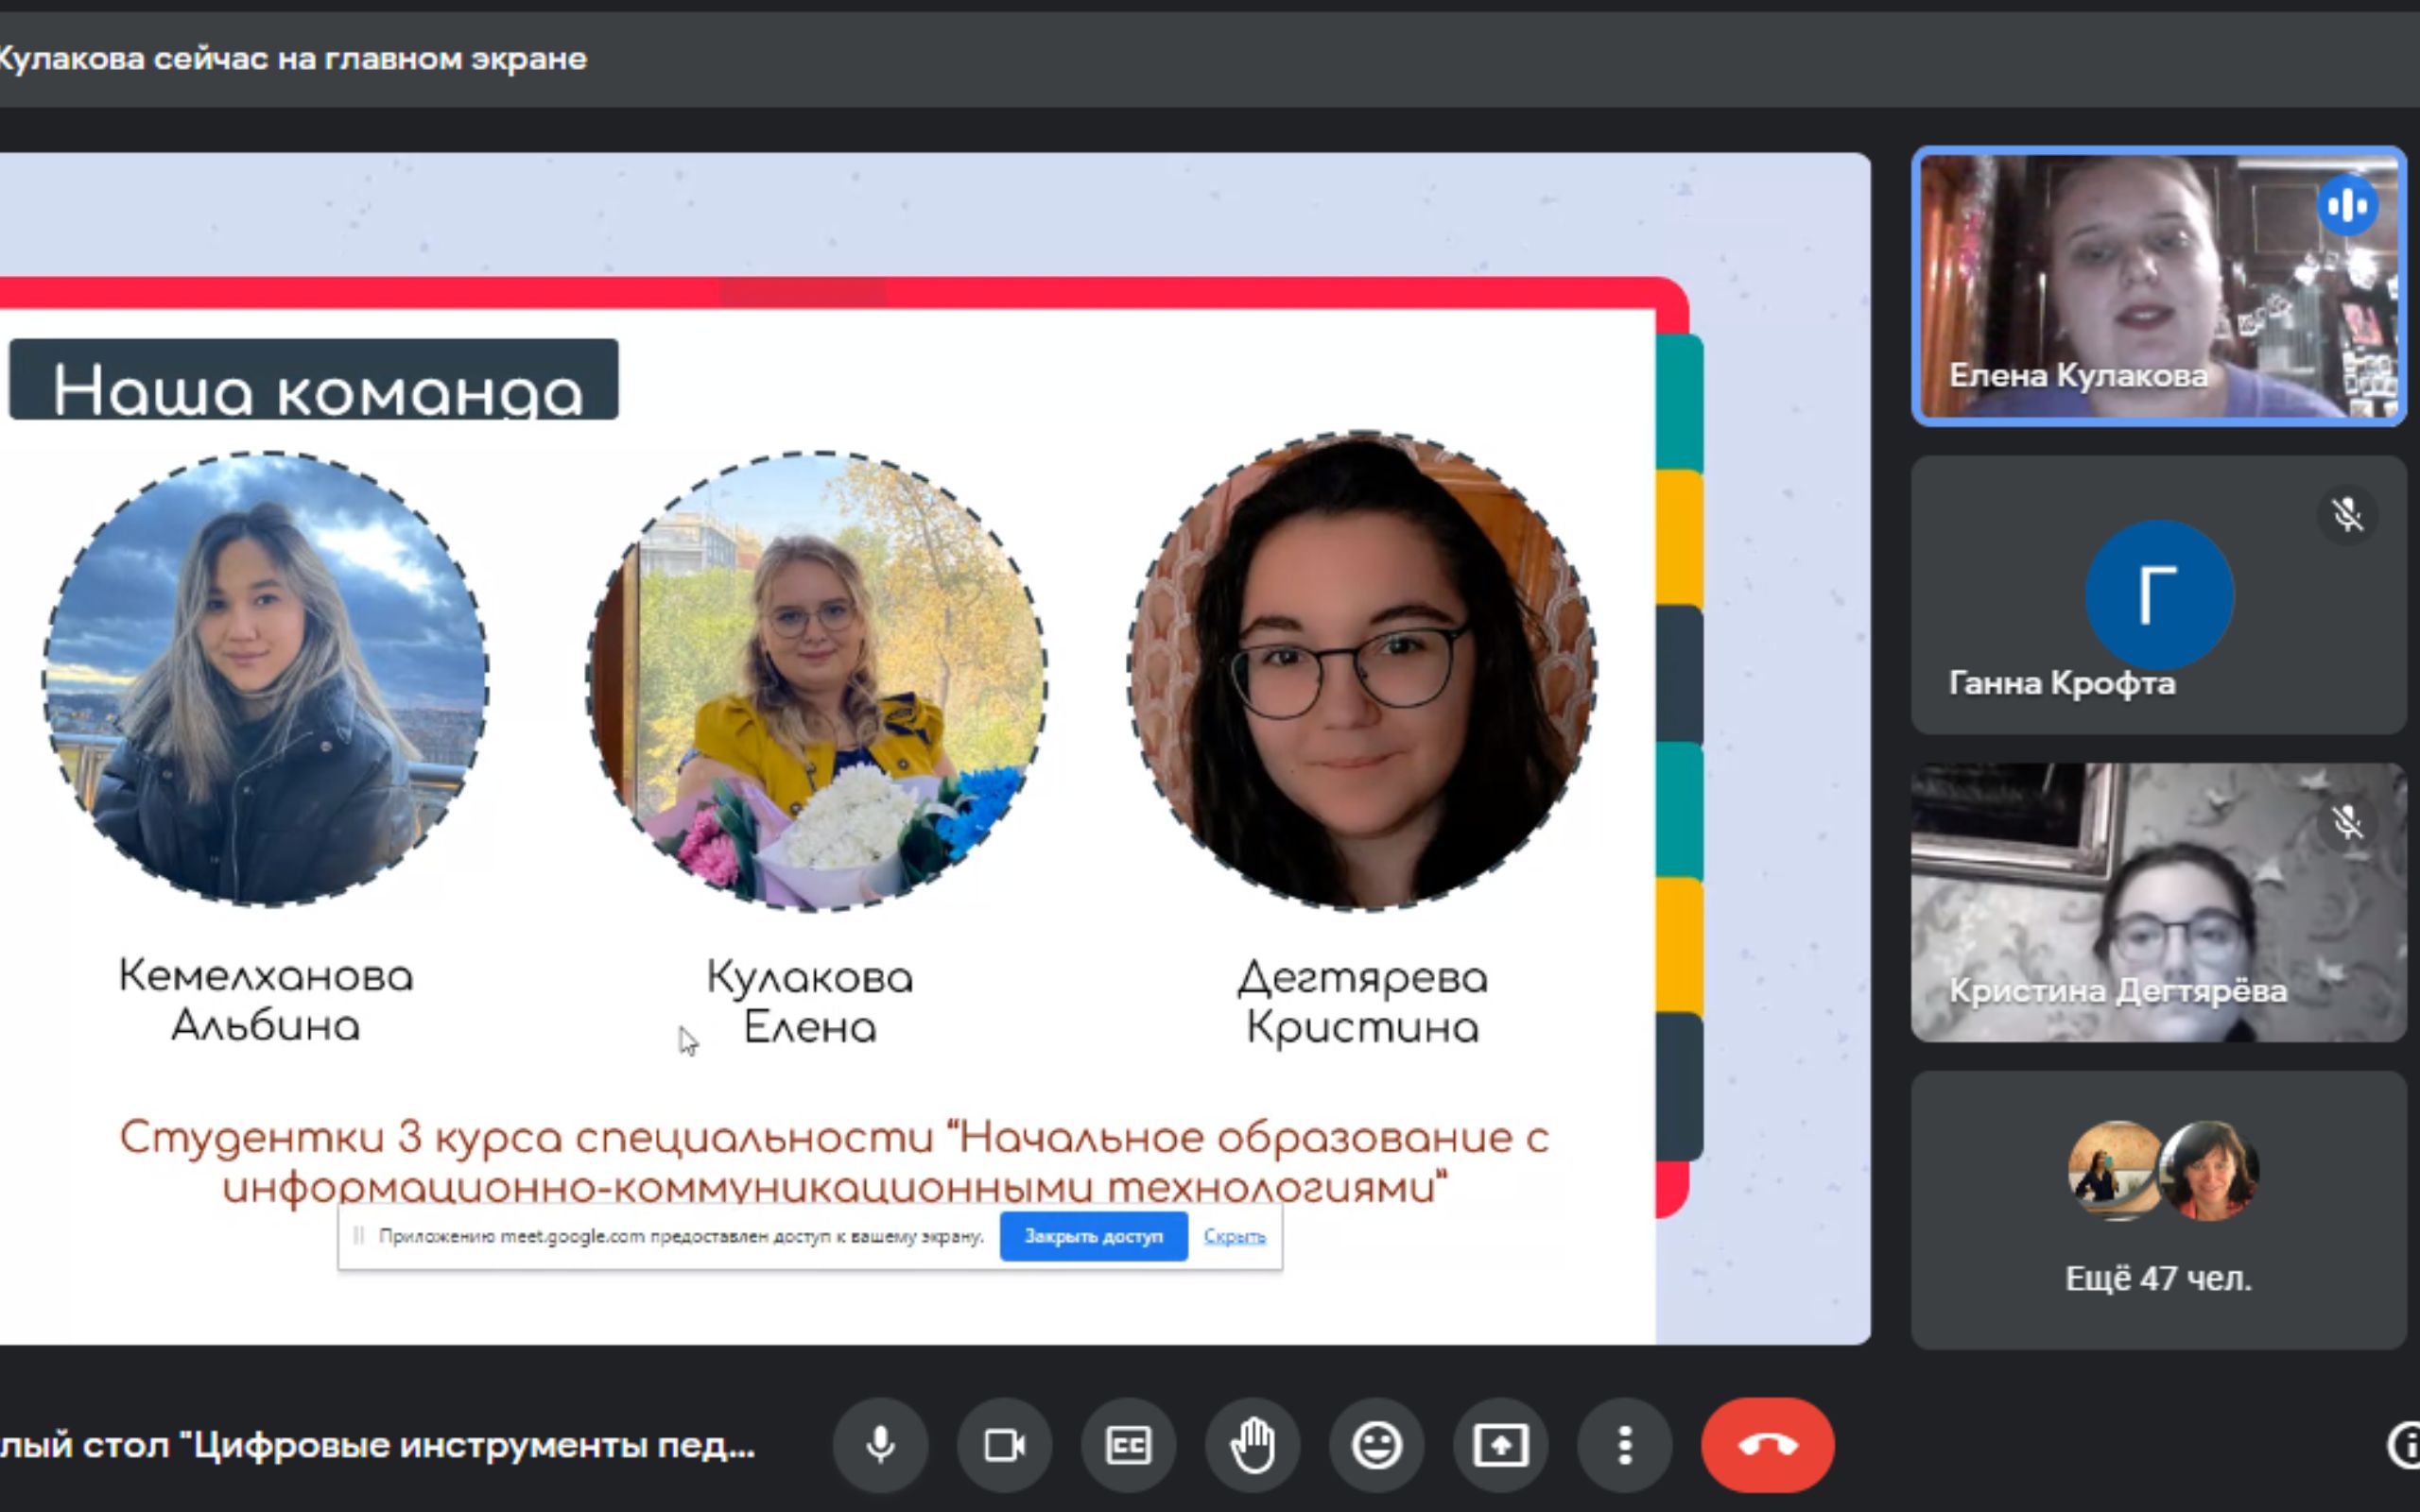The height and width of the screenshot is (1512, 2420).
Task: Select Кристина Дегтярёва video tile
Action: (2158, 902)
